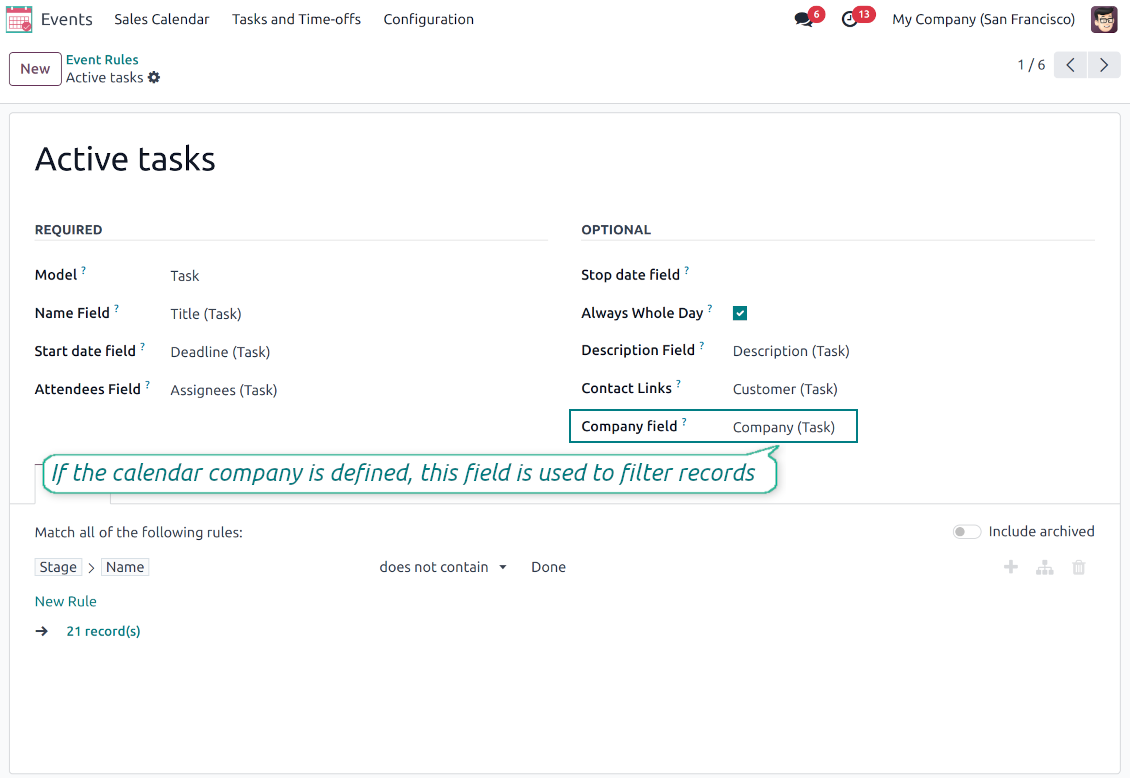
Task: Show help tooltip for Always Whole Day
Action: click(x=710, y=308)
